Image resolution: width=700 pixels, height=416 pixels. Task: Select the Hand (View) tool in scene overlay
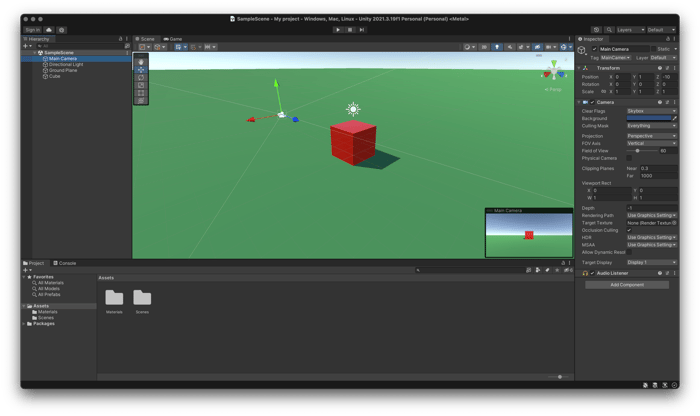pyautogui.click(x=141, y=62)
